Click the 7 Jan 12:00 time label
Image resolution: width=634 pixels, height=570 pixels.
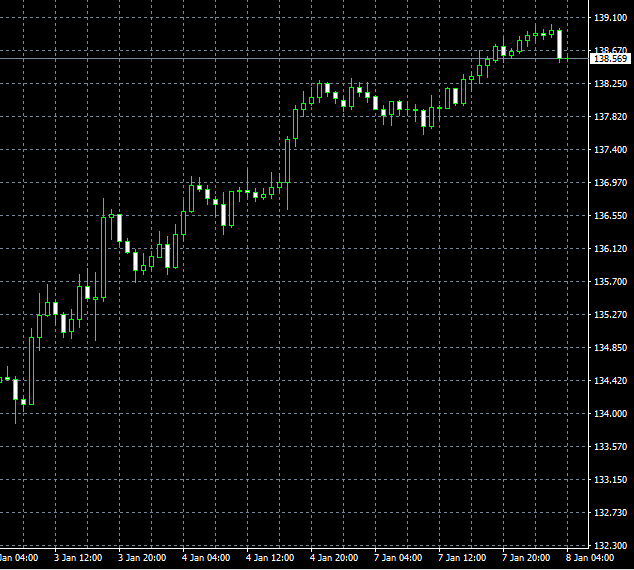tap(462, 558)
